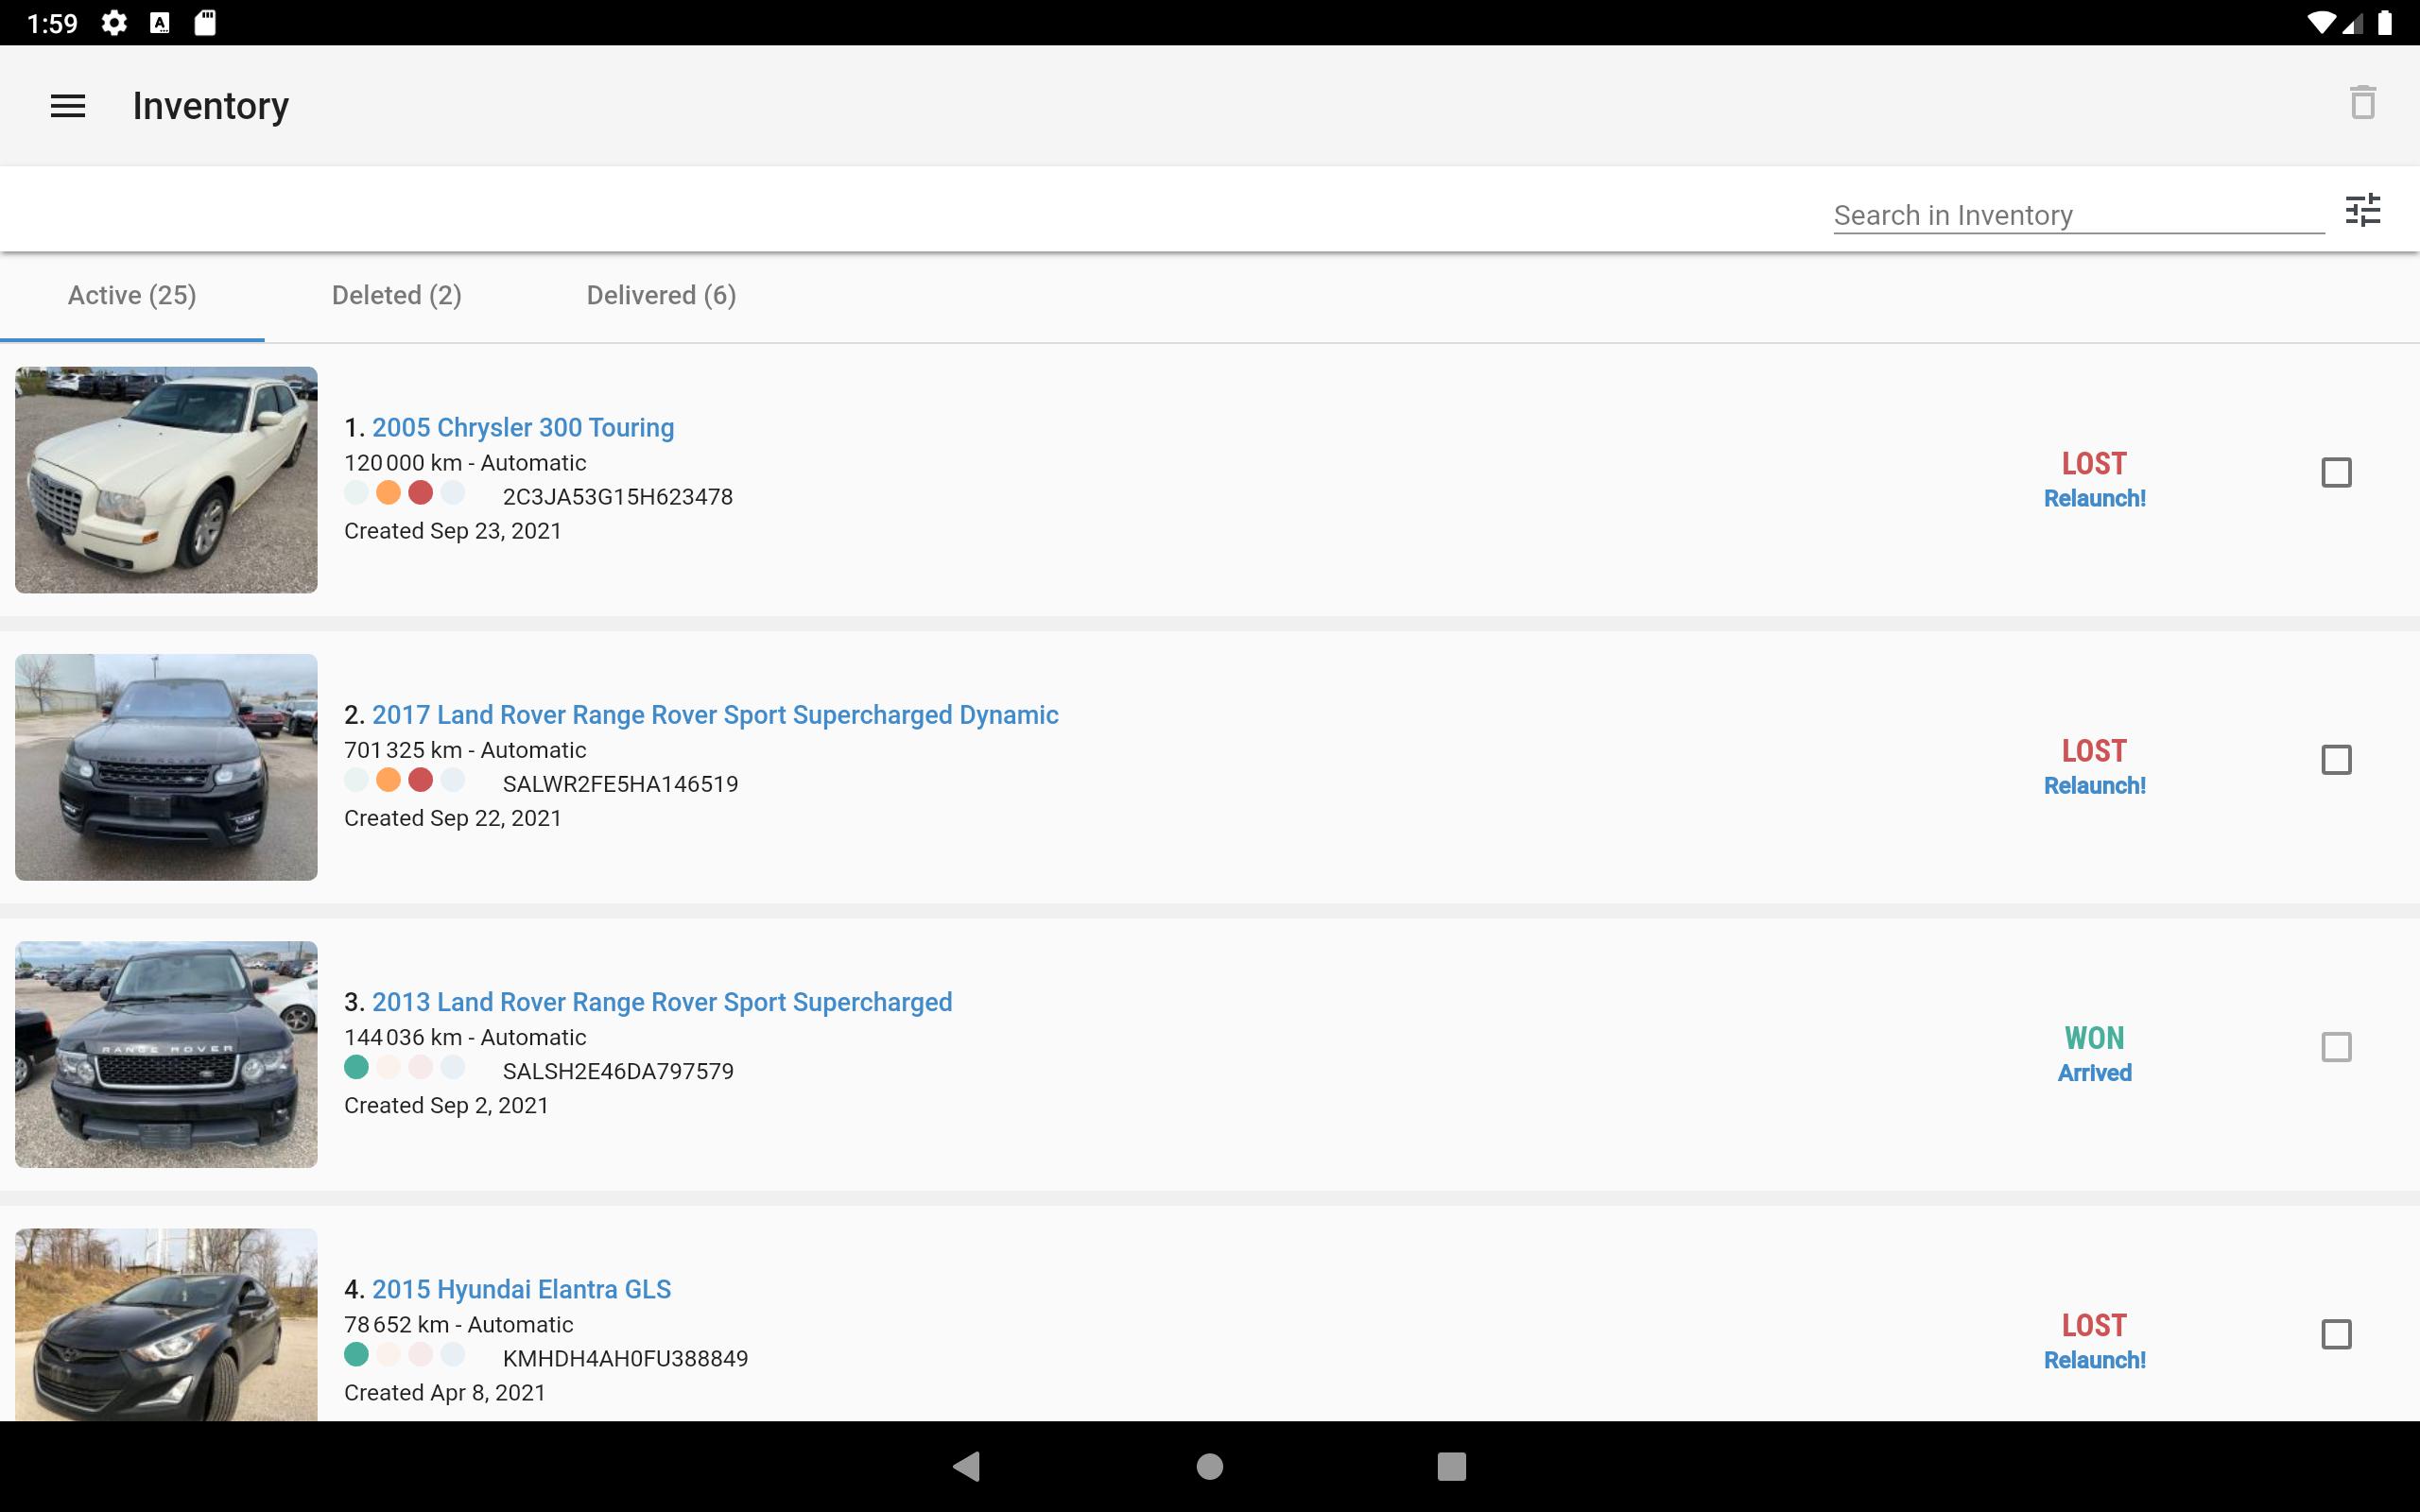2420x1512 pixels.
Task: Switch to the Deleted (2) tab
Action: click(397, 295)
